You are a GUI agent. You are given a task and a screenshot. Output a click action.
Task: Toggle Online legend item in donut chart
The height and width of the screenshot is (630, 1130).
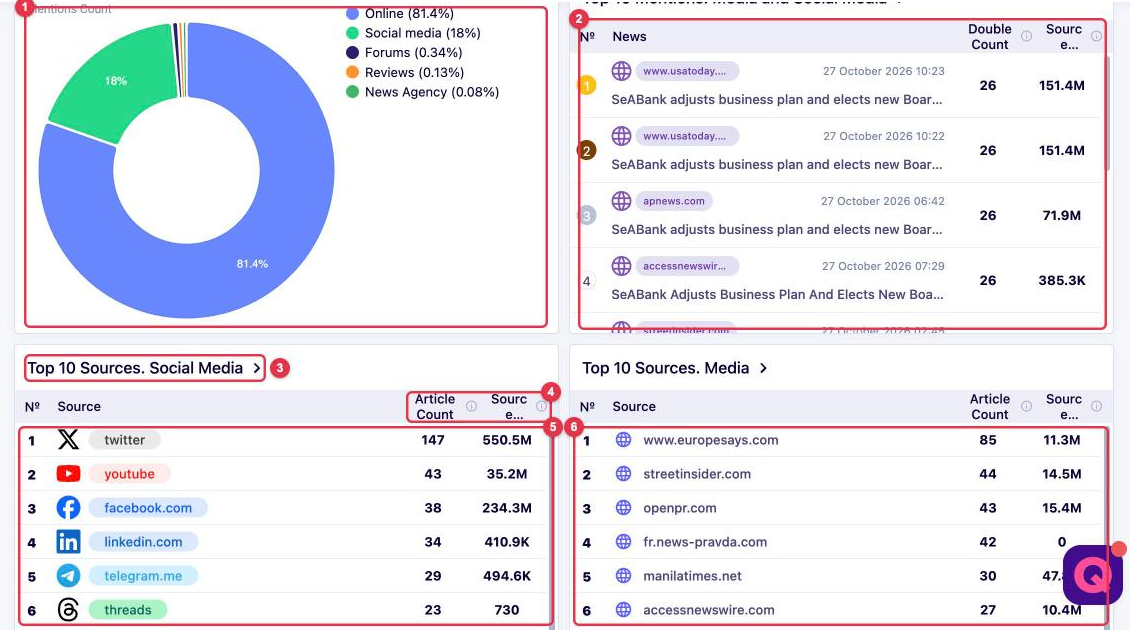pyautogui.click(x=400, y=13)
